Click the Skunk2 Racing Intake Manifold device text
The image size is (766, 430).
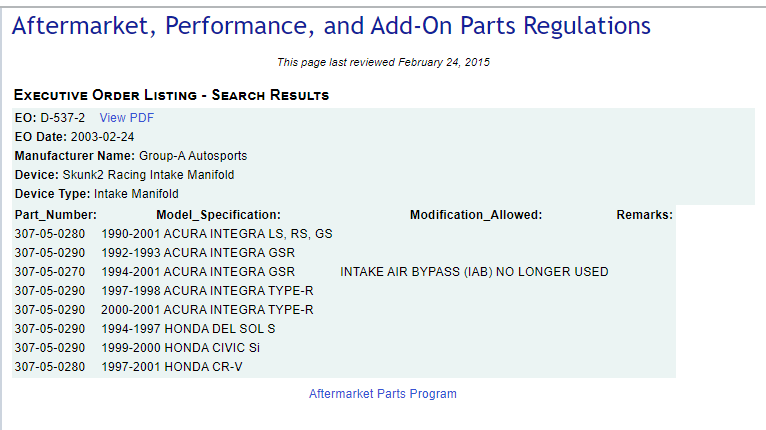pyautogui.click(x=156, y=175)
